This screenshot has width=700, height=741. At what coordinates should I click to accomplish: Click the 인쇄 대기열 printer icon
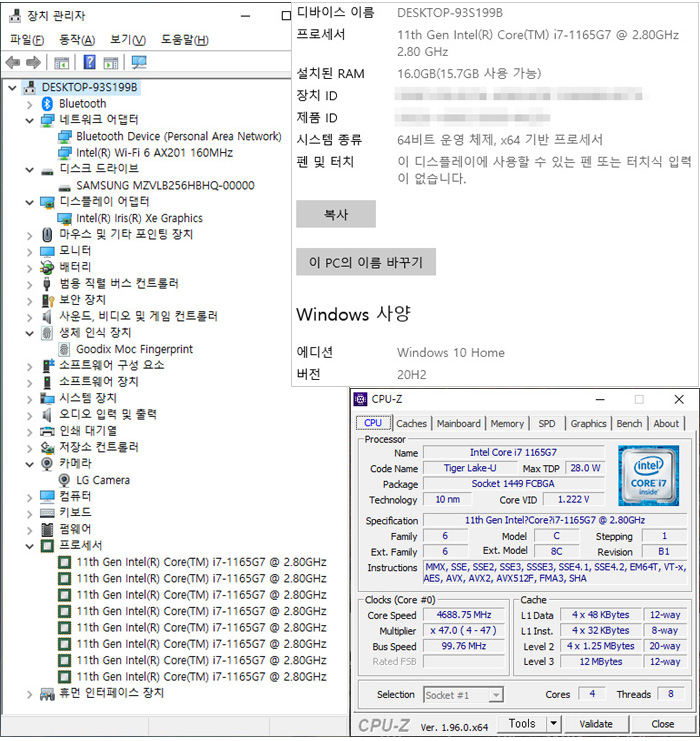[x=47, y=431]
